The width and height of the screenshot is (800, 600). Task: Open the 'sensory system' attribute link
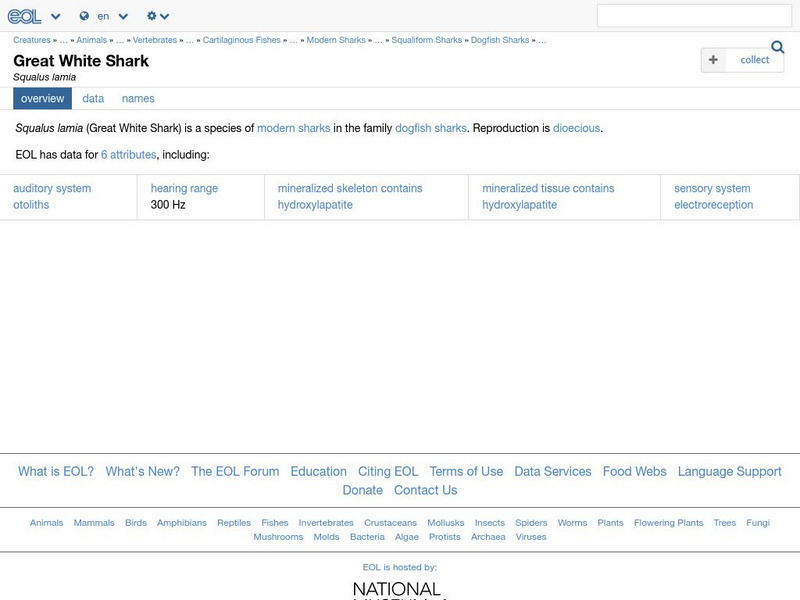(x=712, y=188)
